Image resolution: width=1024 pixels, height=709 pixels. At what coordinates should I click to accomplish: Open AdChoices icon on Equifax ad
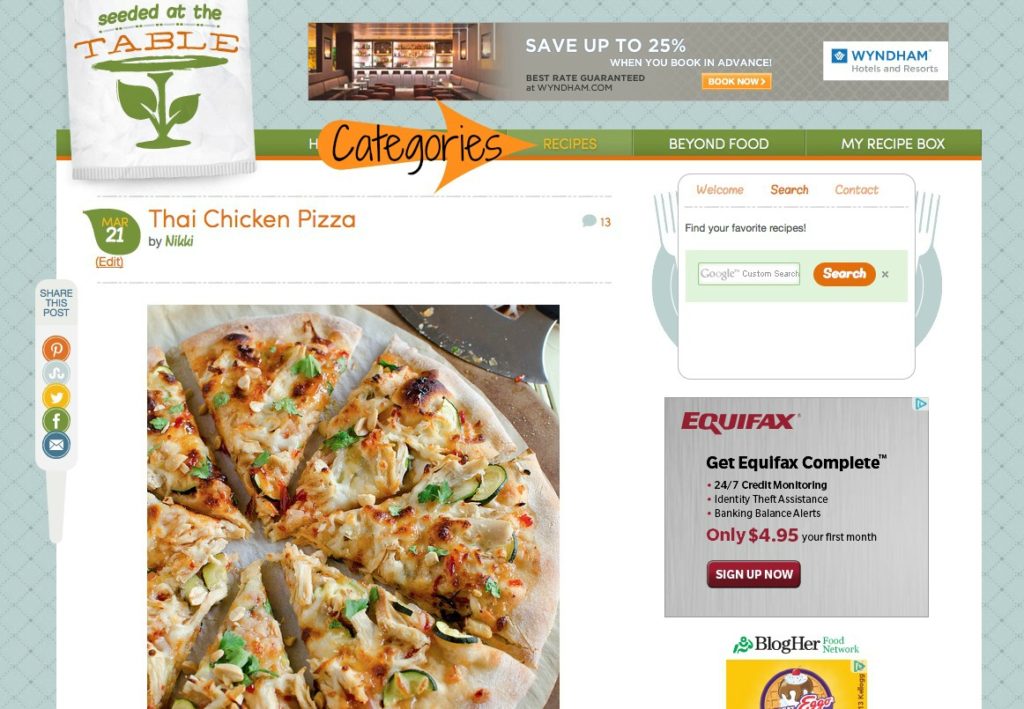(921, 404)
